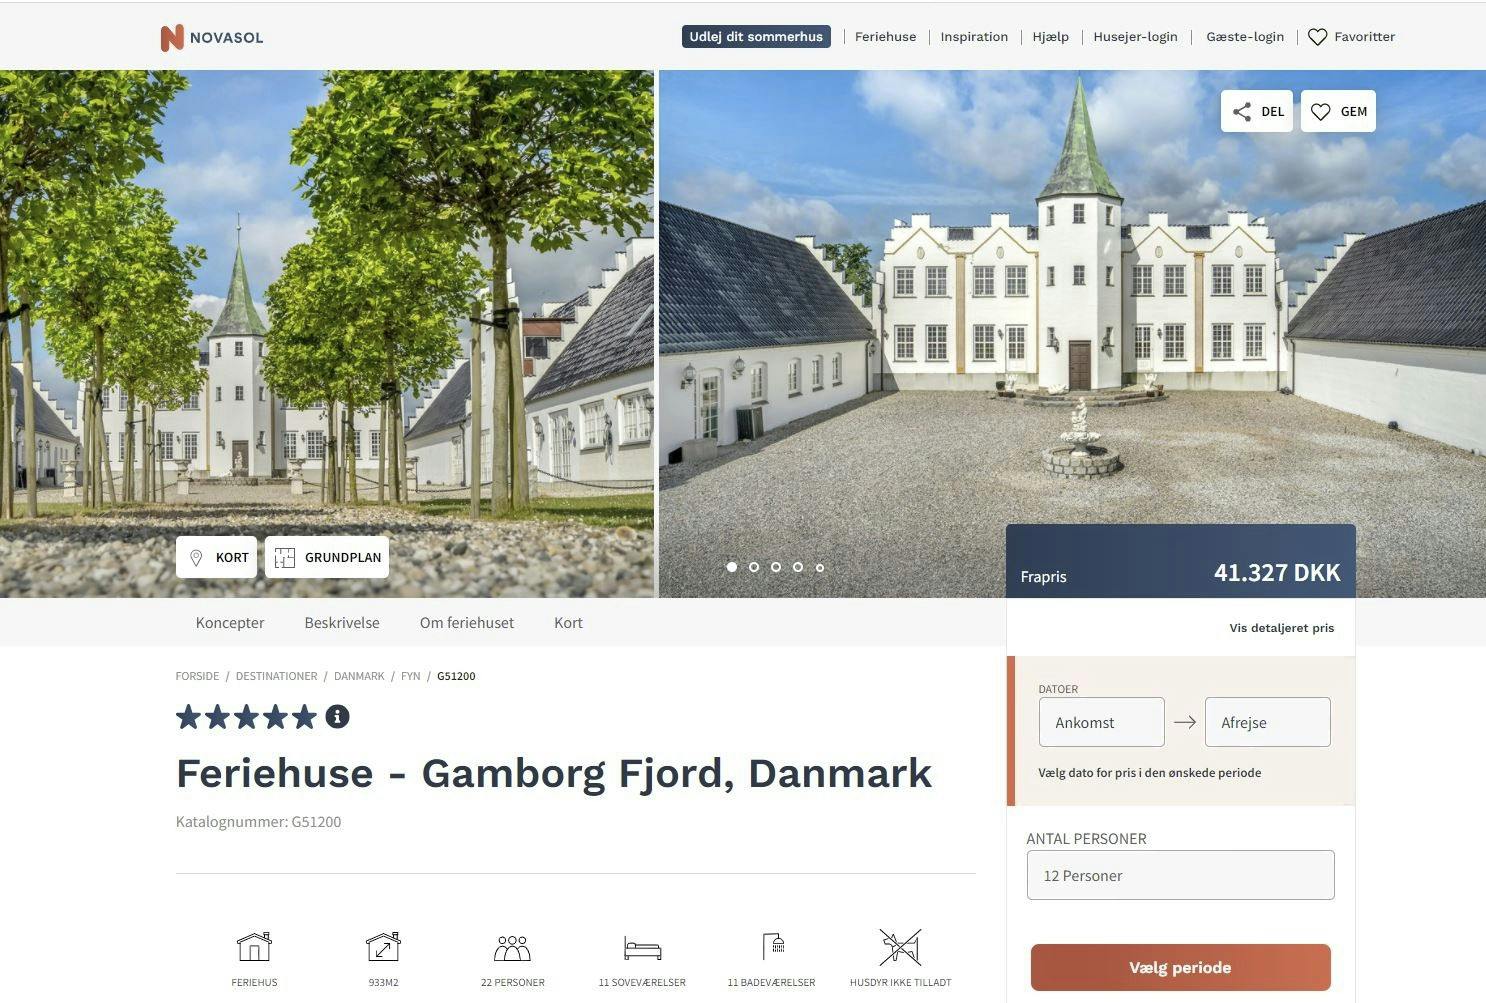Screen dimensions: 1486x1003
Task: Open the Antal Personer dropdown
Action: click(x=1180, y=875)
